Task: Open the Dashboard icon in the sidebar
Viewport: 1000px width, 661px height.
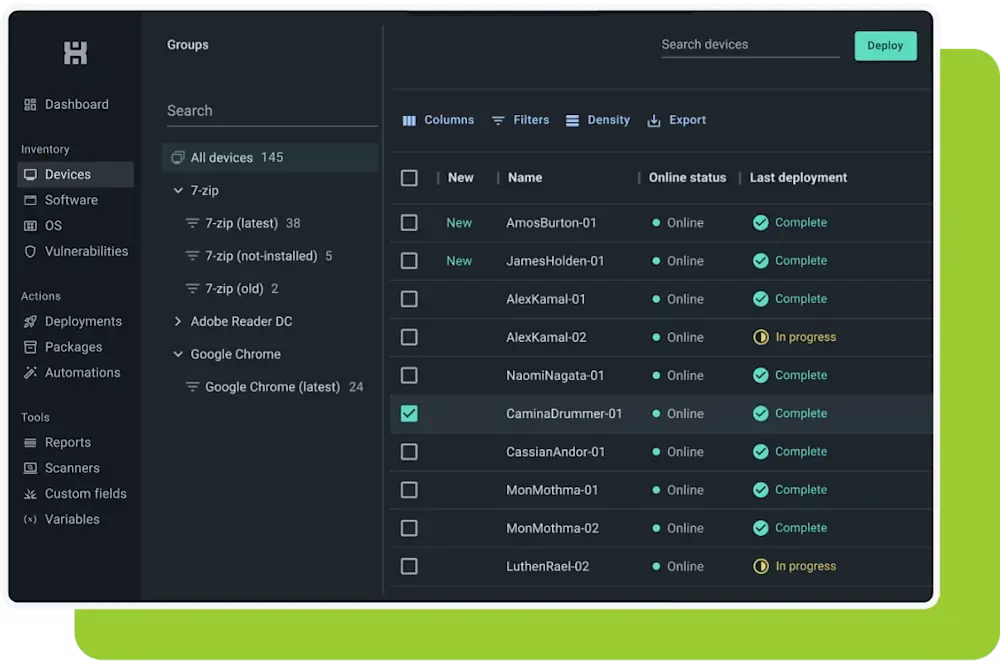Action: (x=30, y=104)
